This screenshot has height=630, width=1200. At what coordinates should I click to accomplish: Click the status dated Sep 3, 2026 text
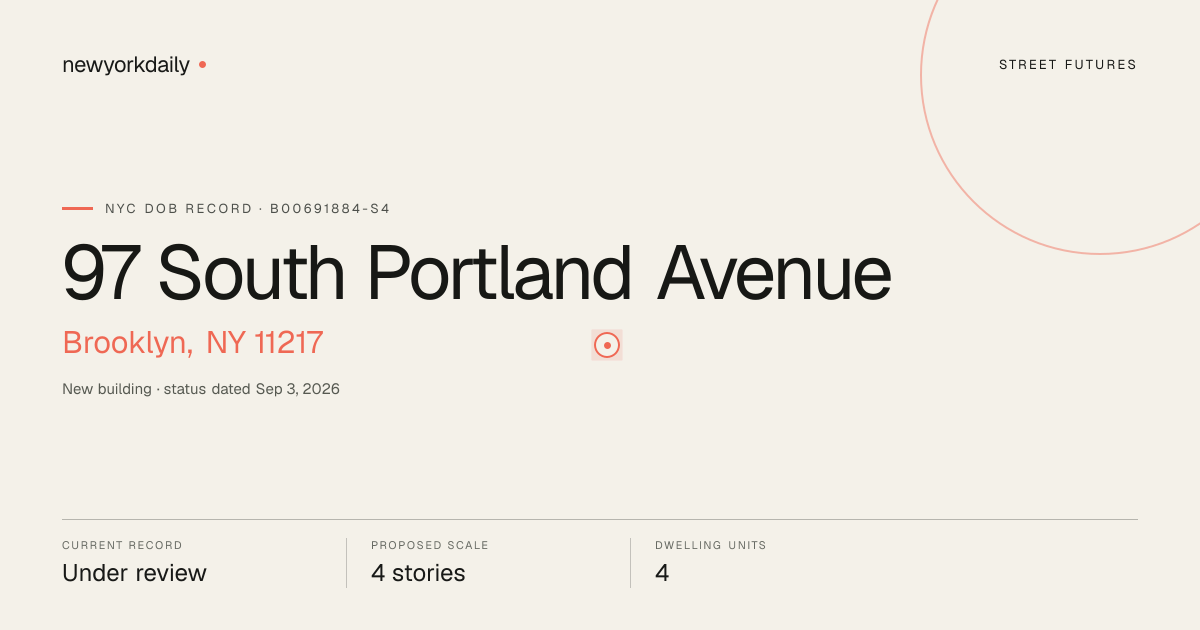click(x=252, y=389)
